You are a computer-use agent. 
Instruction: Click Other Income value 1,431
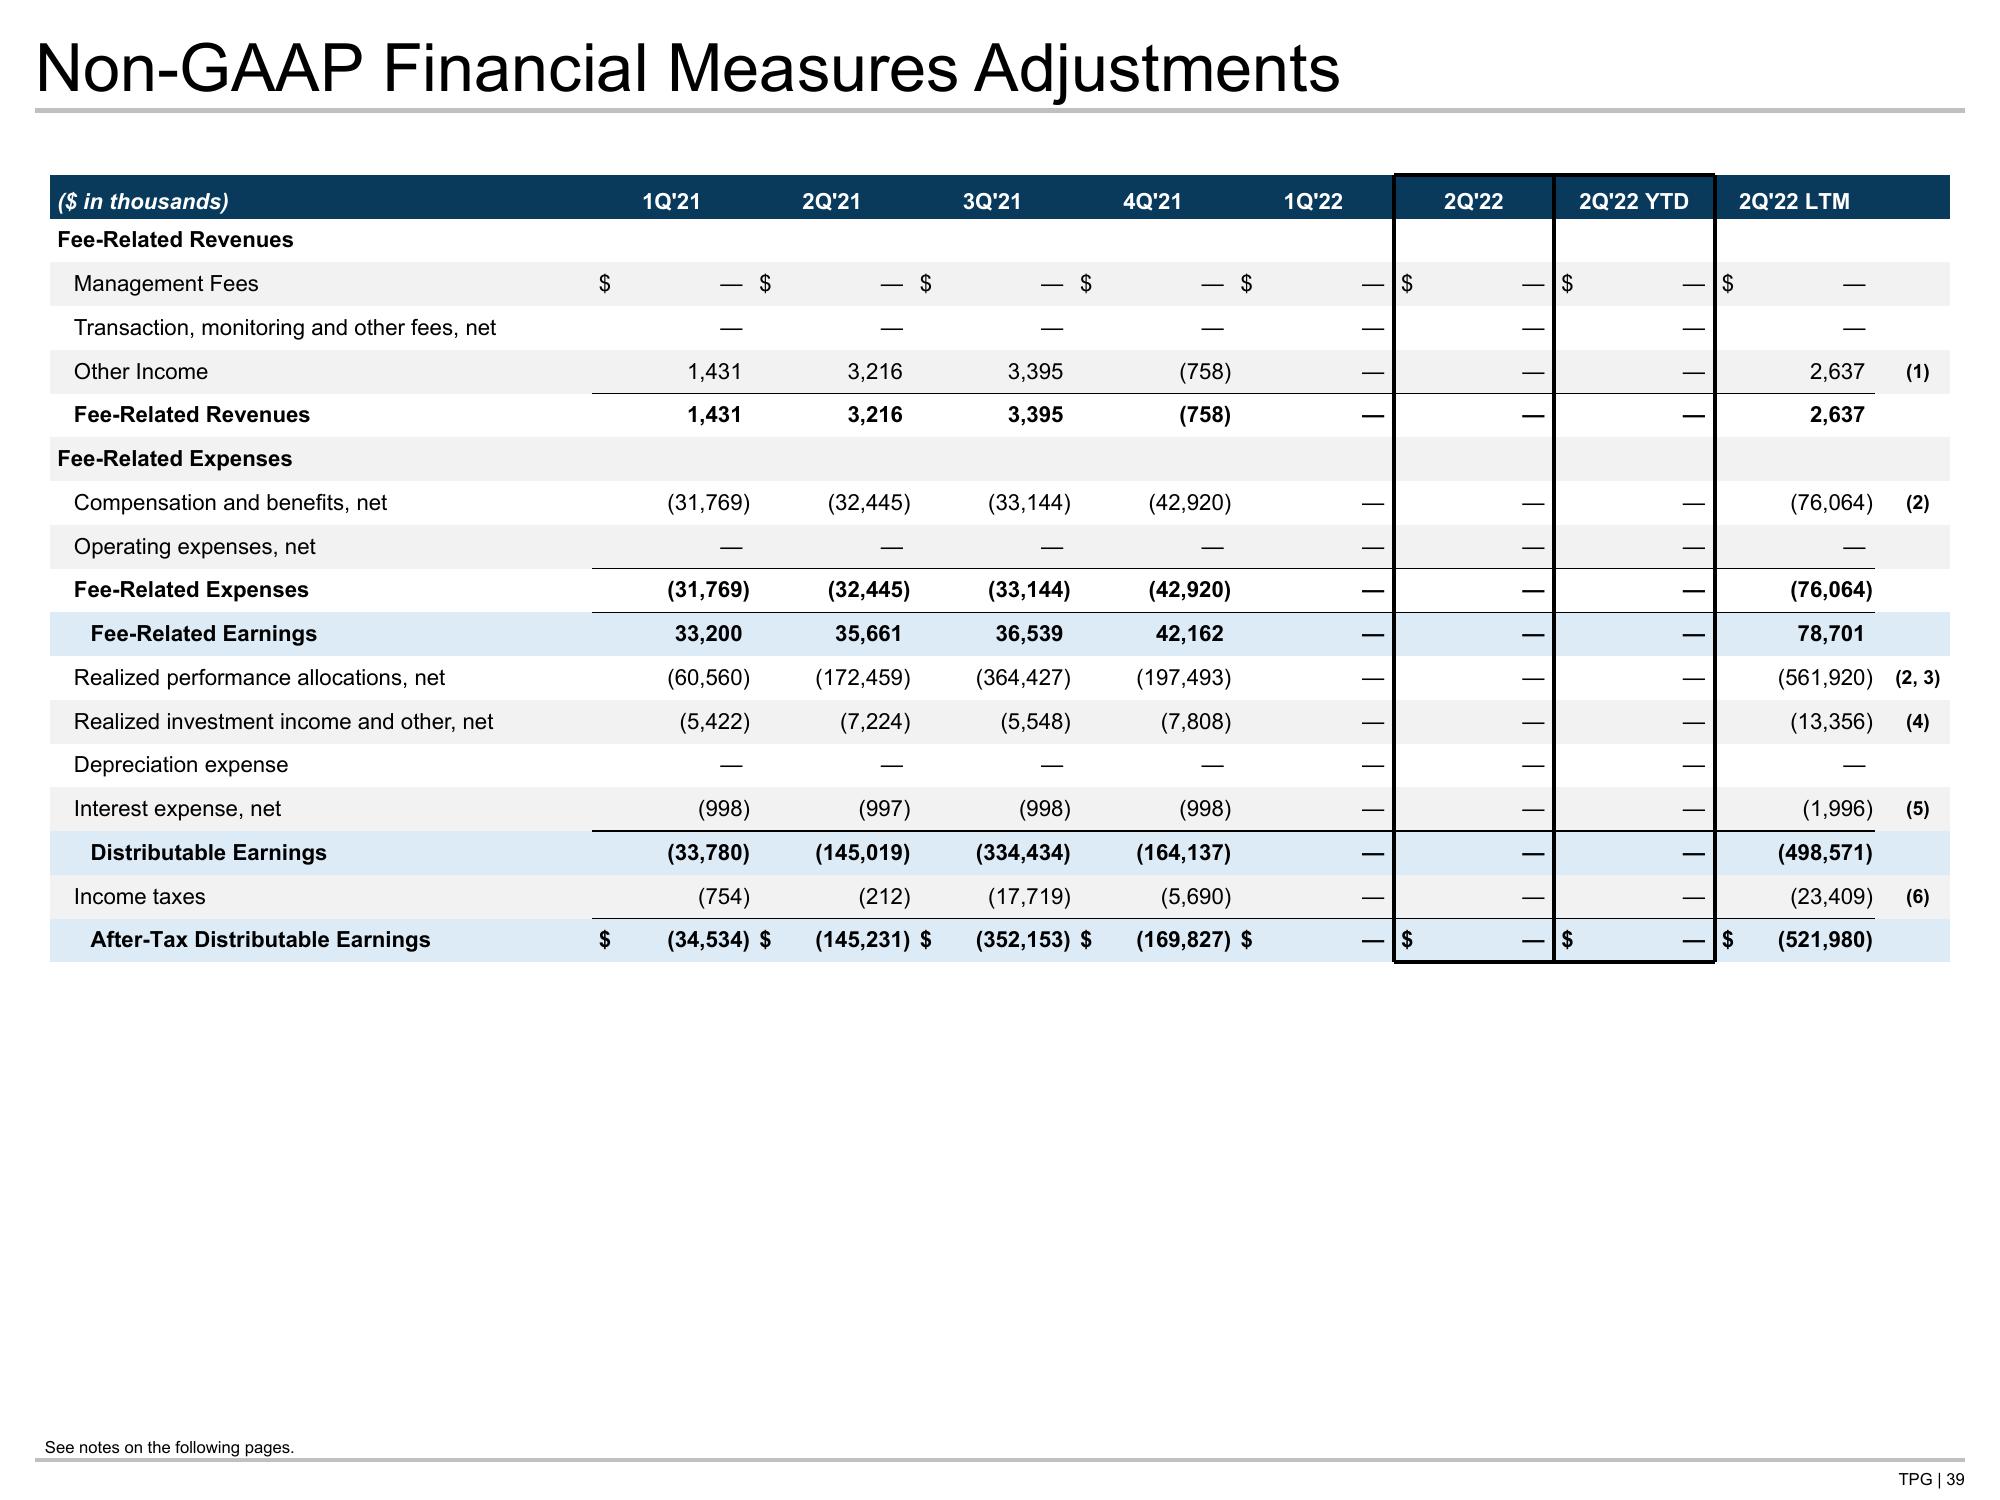tap(714, 372)
